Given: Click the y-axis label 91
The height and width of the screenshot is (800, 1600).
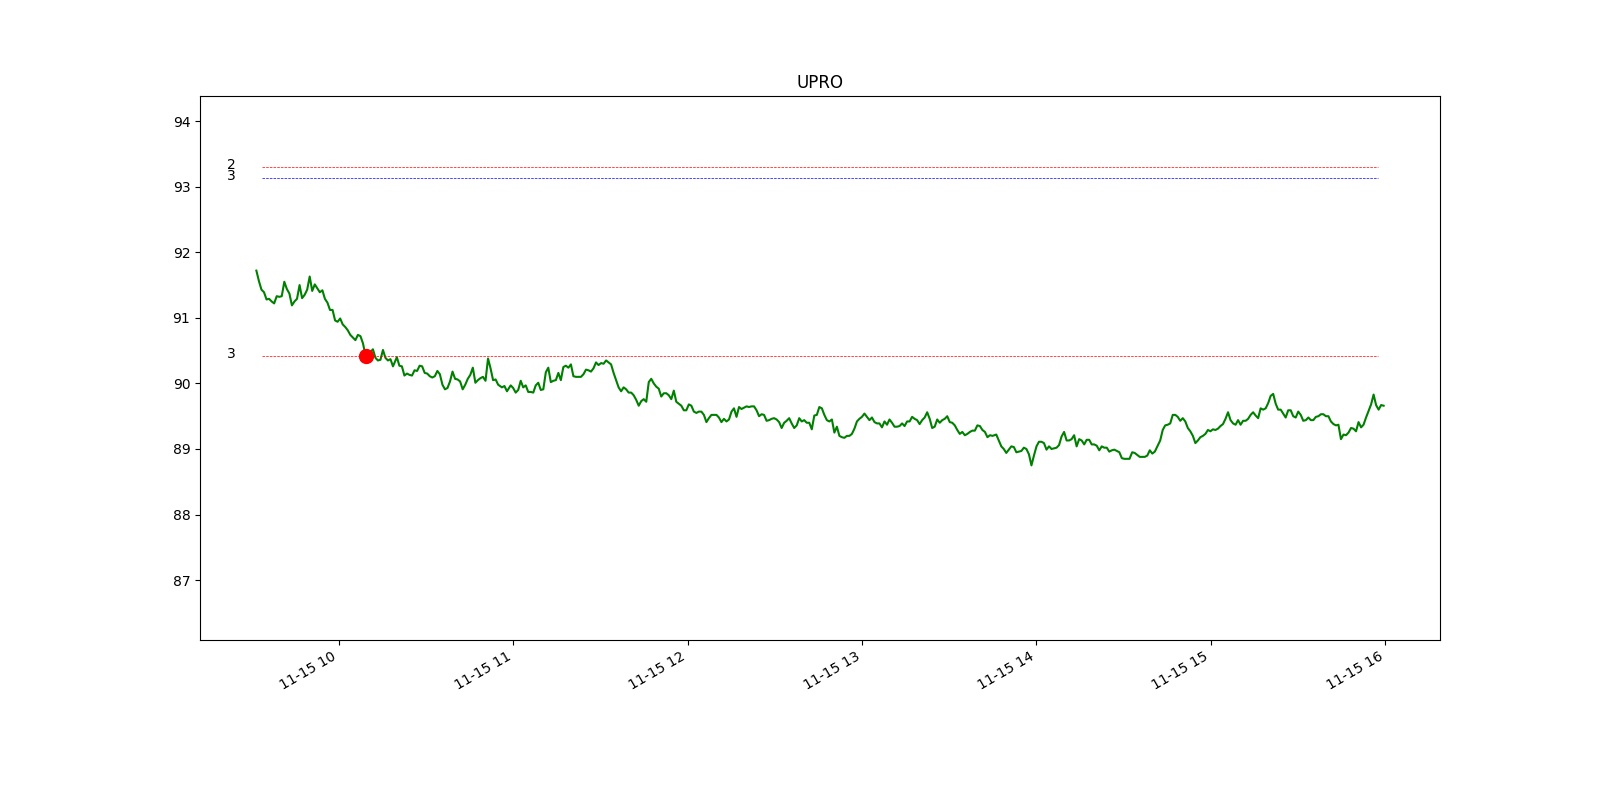Looking at the screenshot, I should pyautogui.click(x=182, y=318).
